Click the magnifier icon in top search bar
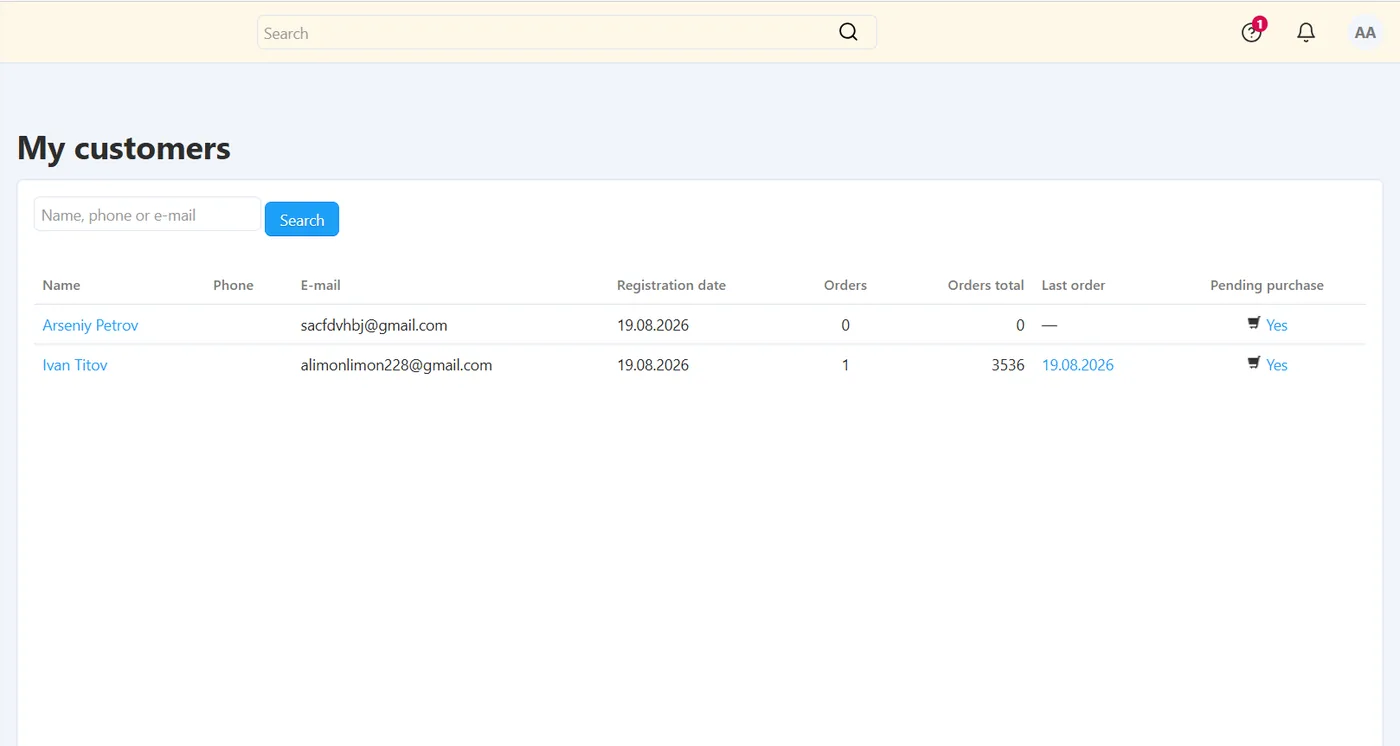 (x=848, y=32)
